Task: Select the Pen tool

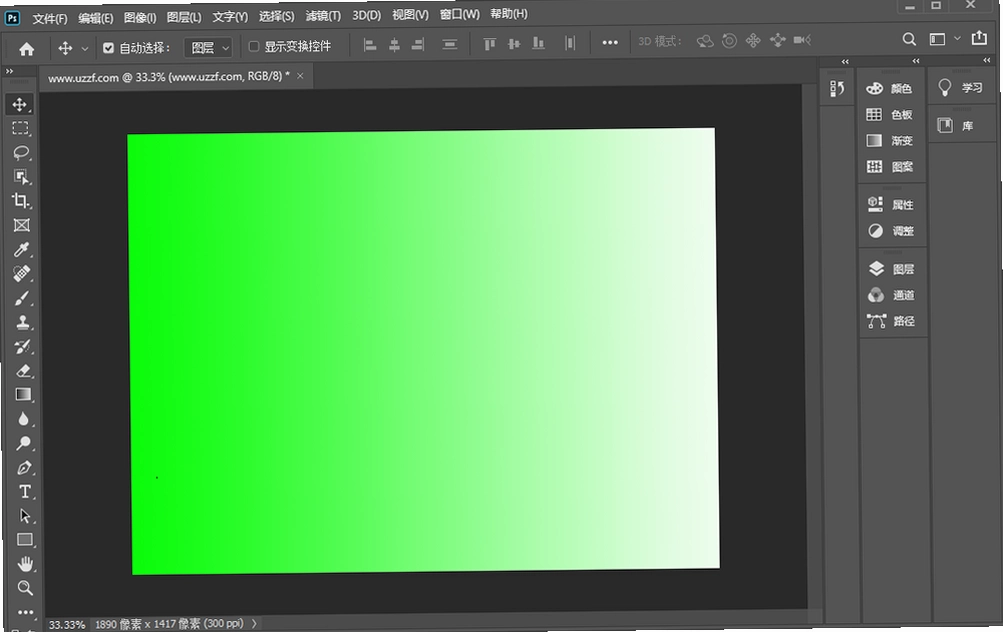Action: pyautogui.click(x=24, y=468)
